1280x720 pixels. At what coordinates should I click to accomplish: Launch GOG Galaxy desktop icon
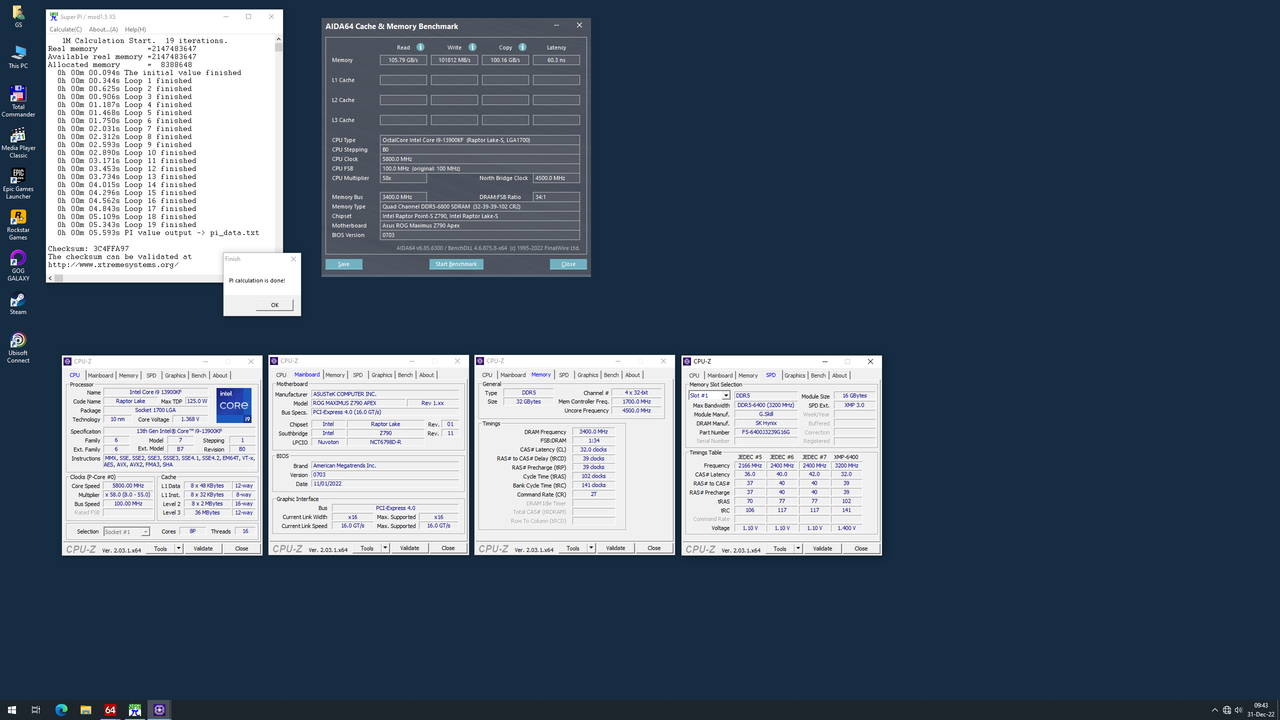[x=18, y=266]
